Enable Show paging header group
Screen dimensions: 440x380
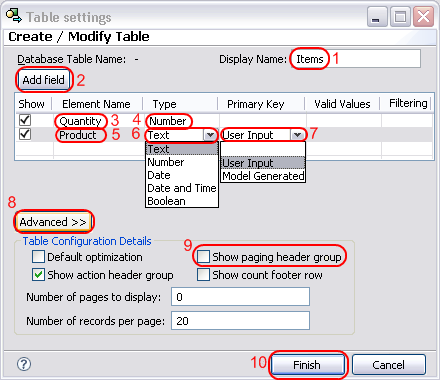(x=203, y=257)
